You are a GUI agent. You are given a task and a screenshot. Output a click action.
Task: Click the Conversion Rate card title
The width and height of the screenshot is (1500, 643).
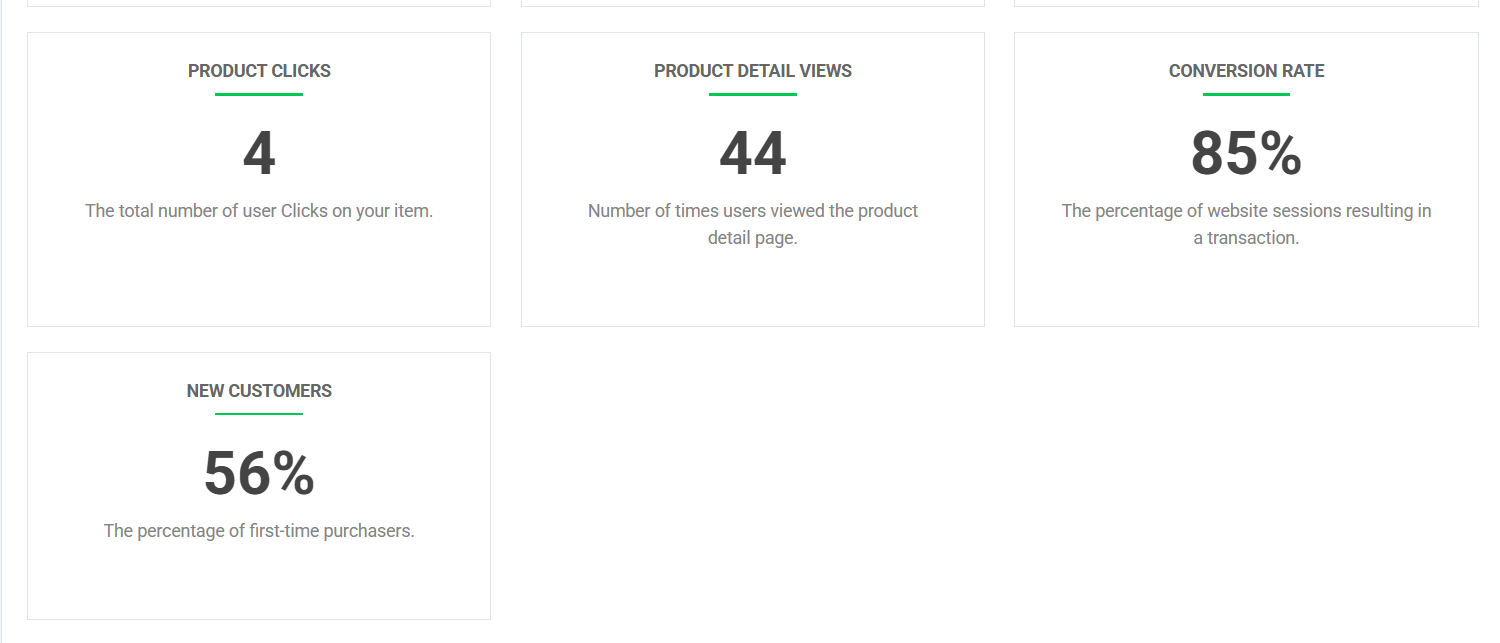coord(1246,71)
